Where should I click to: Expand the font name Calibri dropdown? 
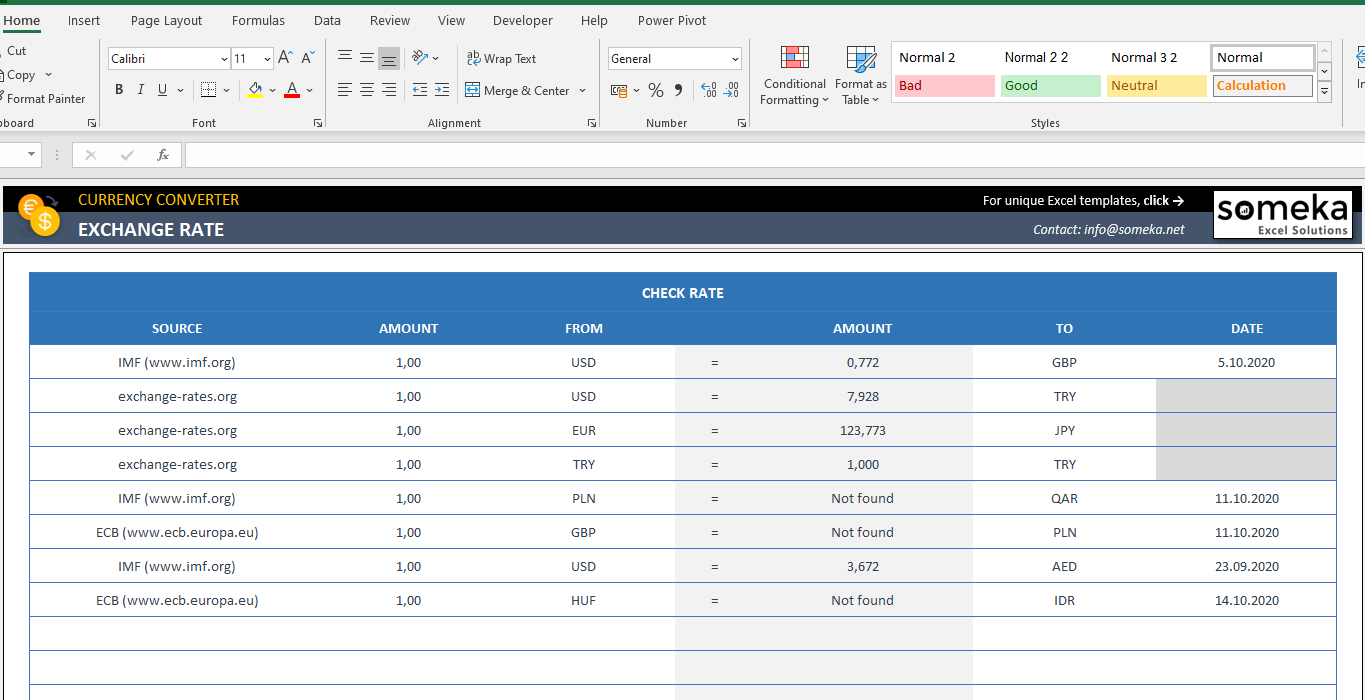point(222,59)
